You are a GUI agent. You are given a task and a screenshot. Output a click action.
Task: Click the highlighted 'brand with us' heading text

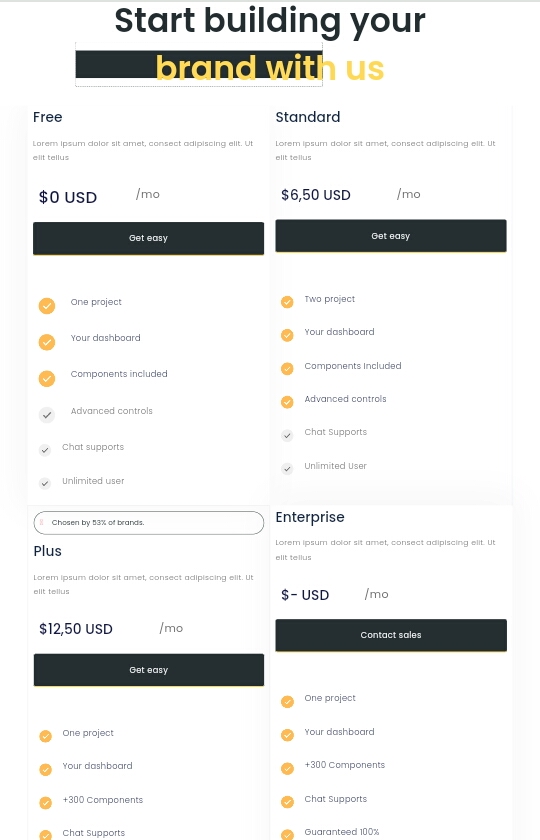(x=270, y=68)
